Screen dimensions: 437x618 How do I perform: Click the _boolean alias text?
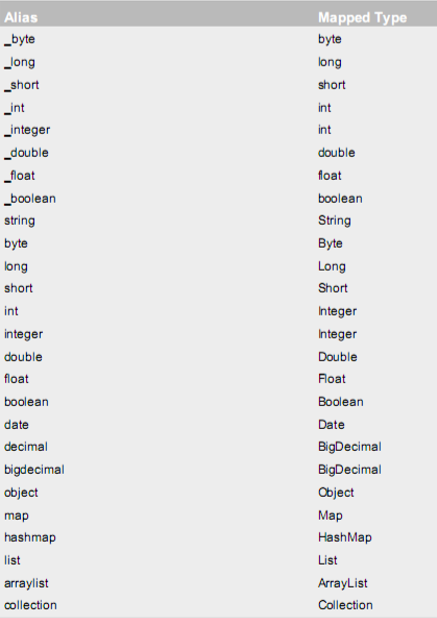point(30,198)
